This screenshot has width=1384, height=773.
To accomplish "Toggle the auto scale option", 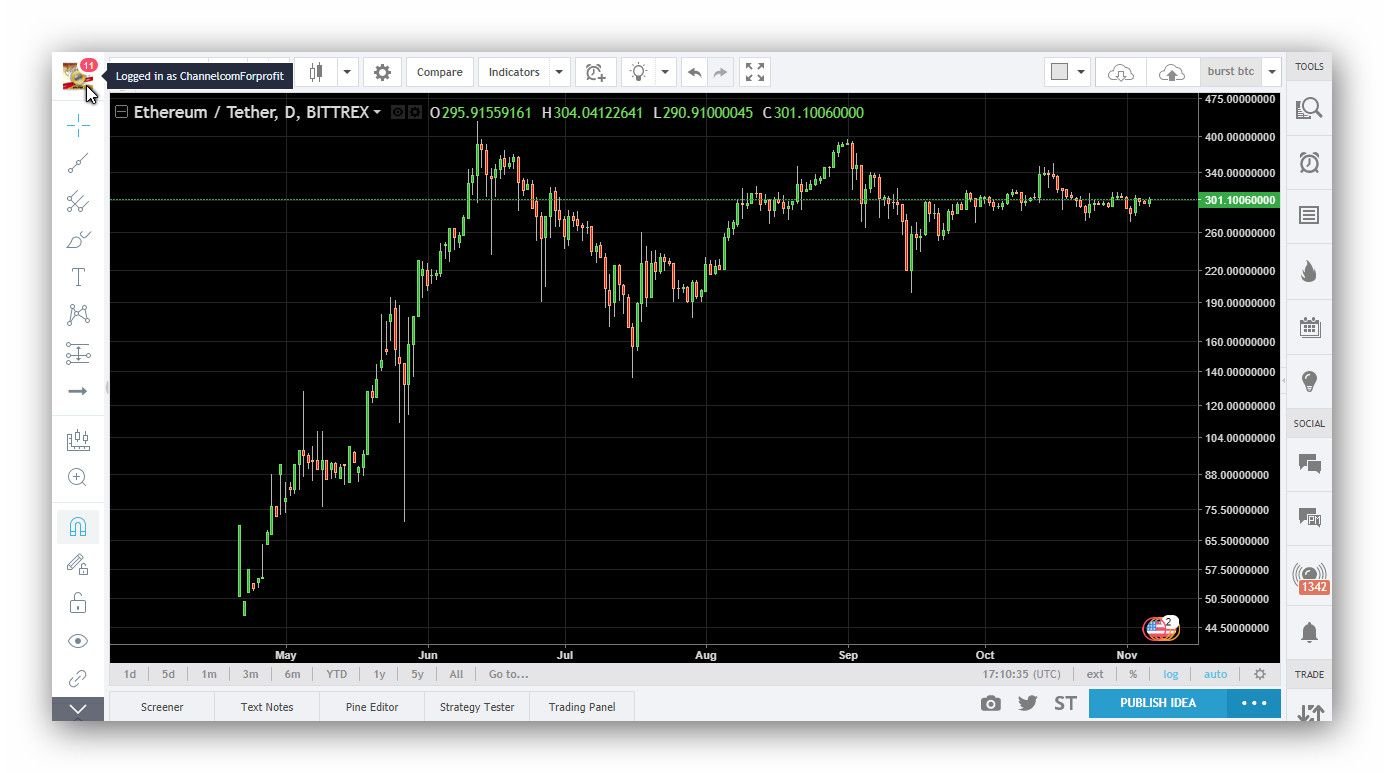I will [1215, 674].
